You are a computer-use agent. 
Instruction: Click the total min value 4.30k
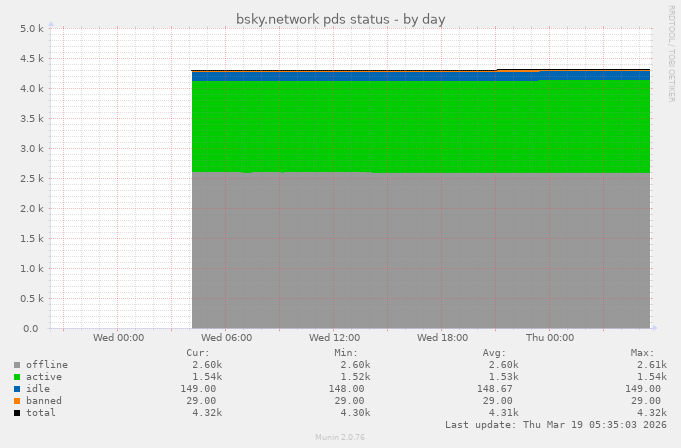tap(355, 412)
